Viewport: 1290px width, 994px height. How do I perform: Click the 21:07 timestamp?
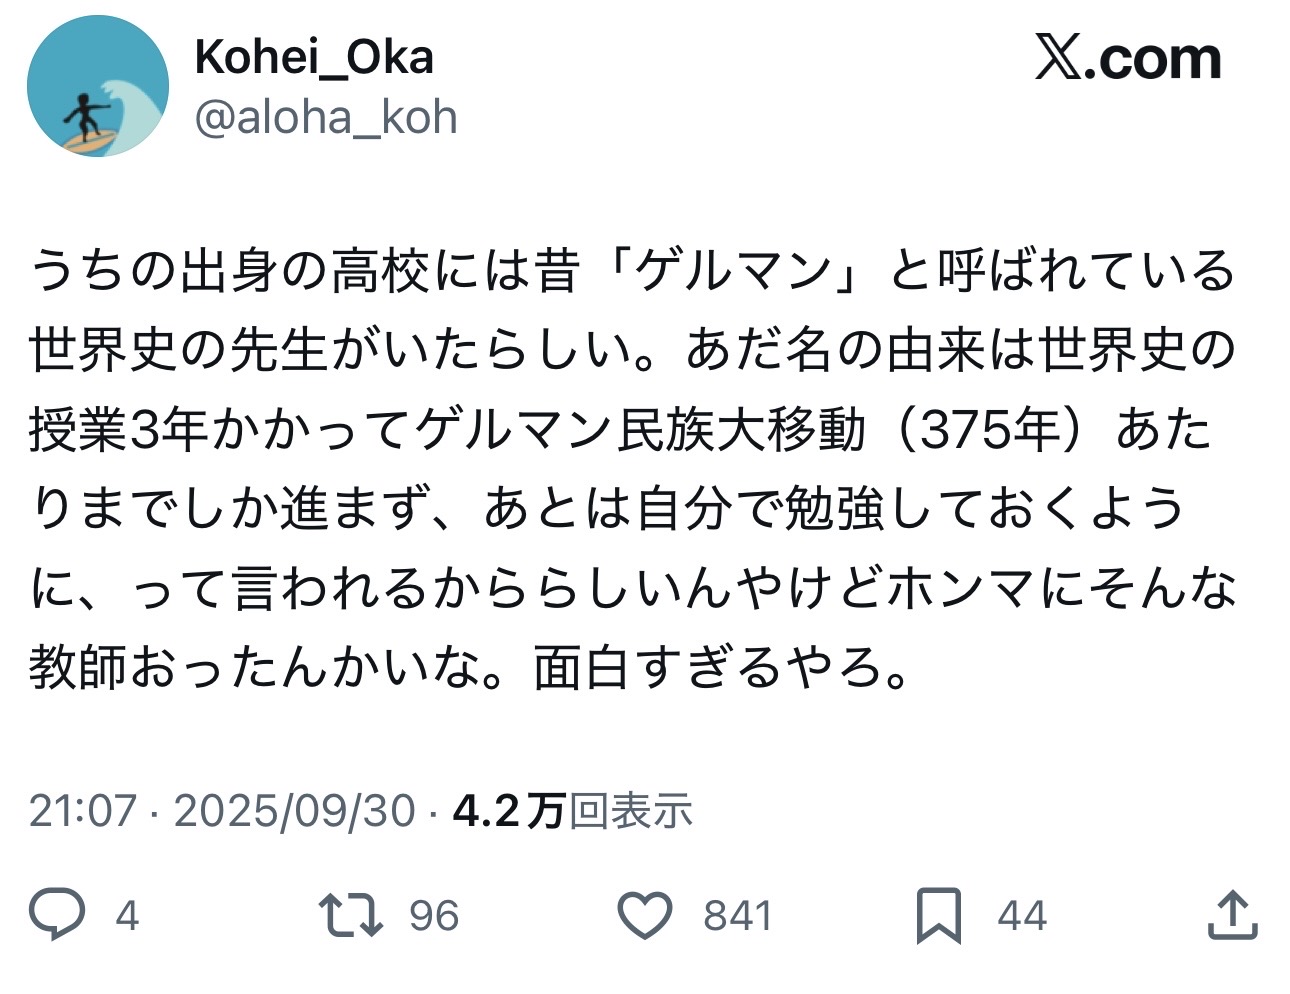(x=82, y=810)
